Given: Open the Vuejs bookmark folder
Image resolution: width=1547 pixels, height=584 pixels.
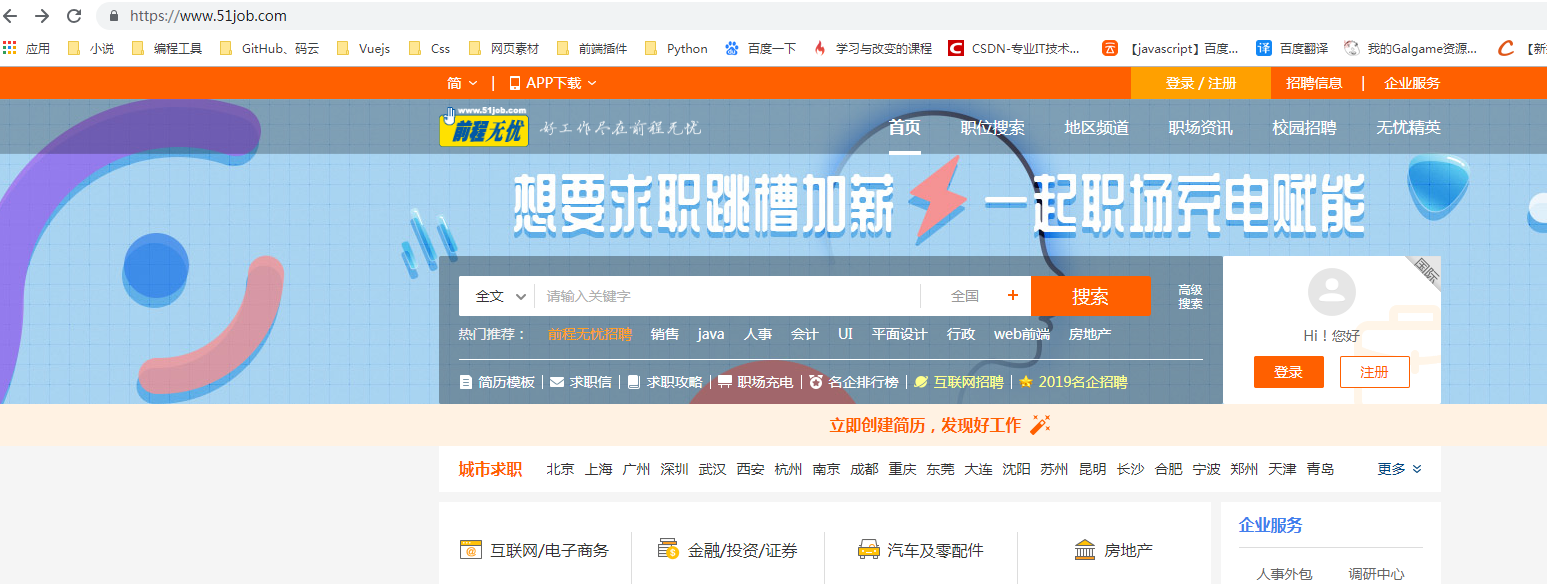Looking at the screenshot, I should (x=363, y=48).
